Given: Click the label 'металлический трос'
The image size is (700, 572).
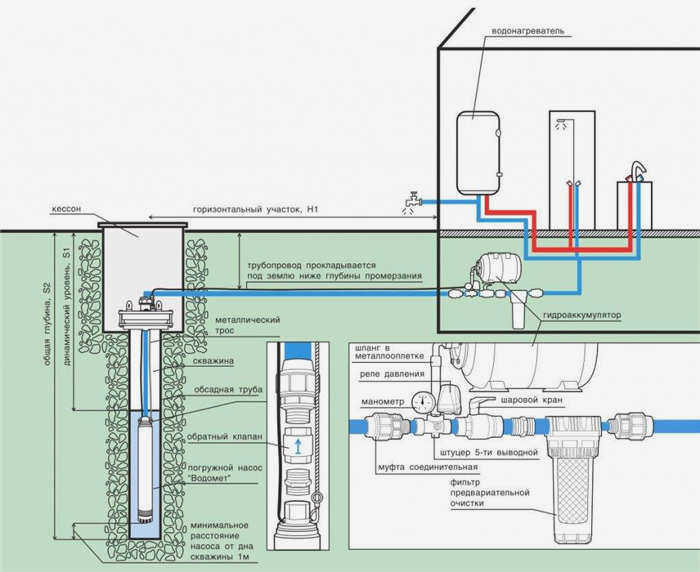Looking at the screenshot, I should coord(248,325).
